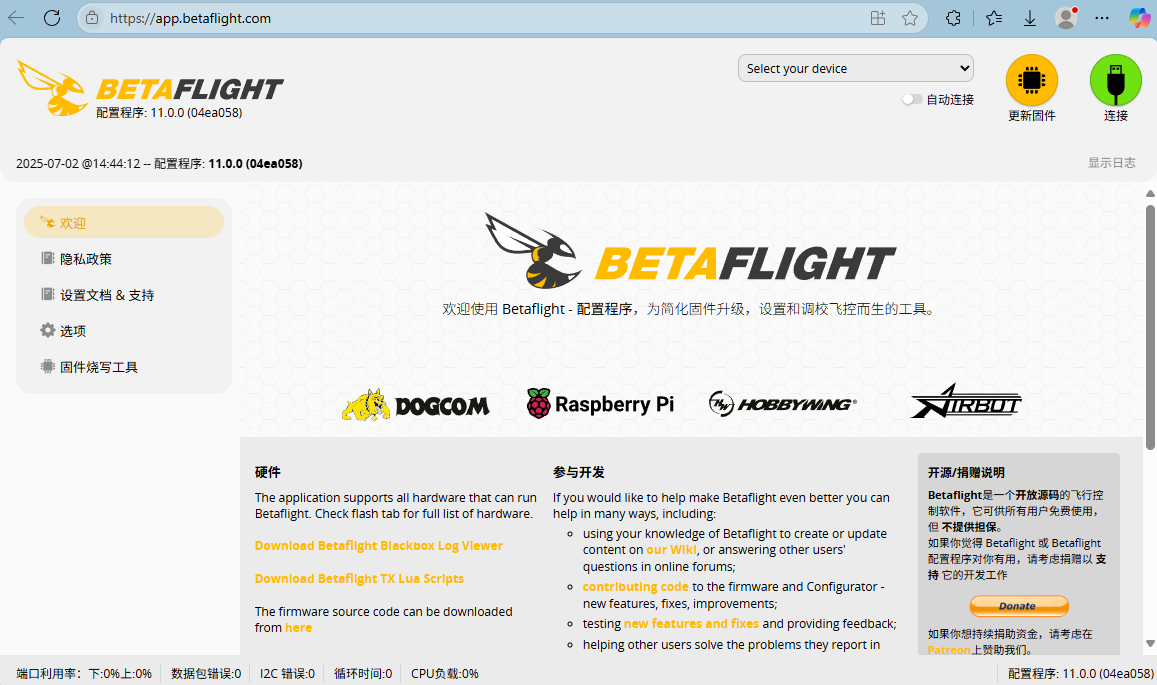Click the Raspberry Pi sponsor logo

[600, 404]
